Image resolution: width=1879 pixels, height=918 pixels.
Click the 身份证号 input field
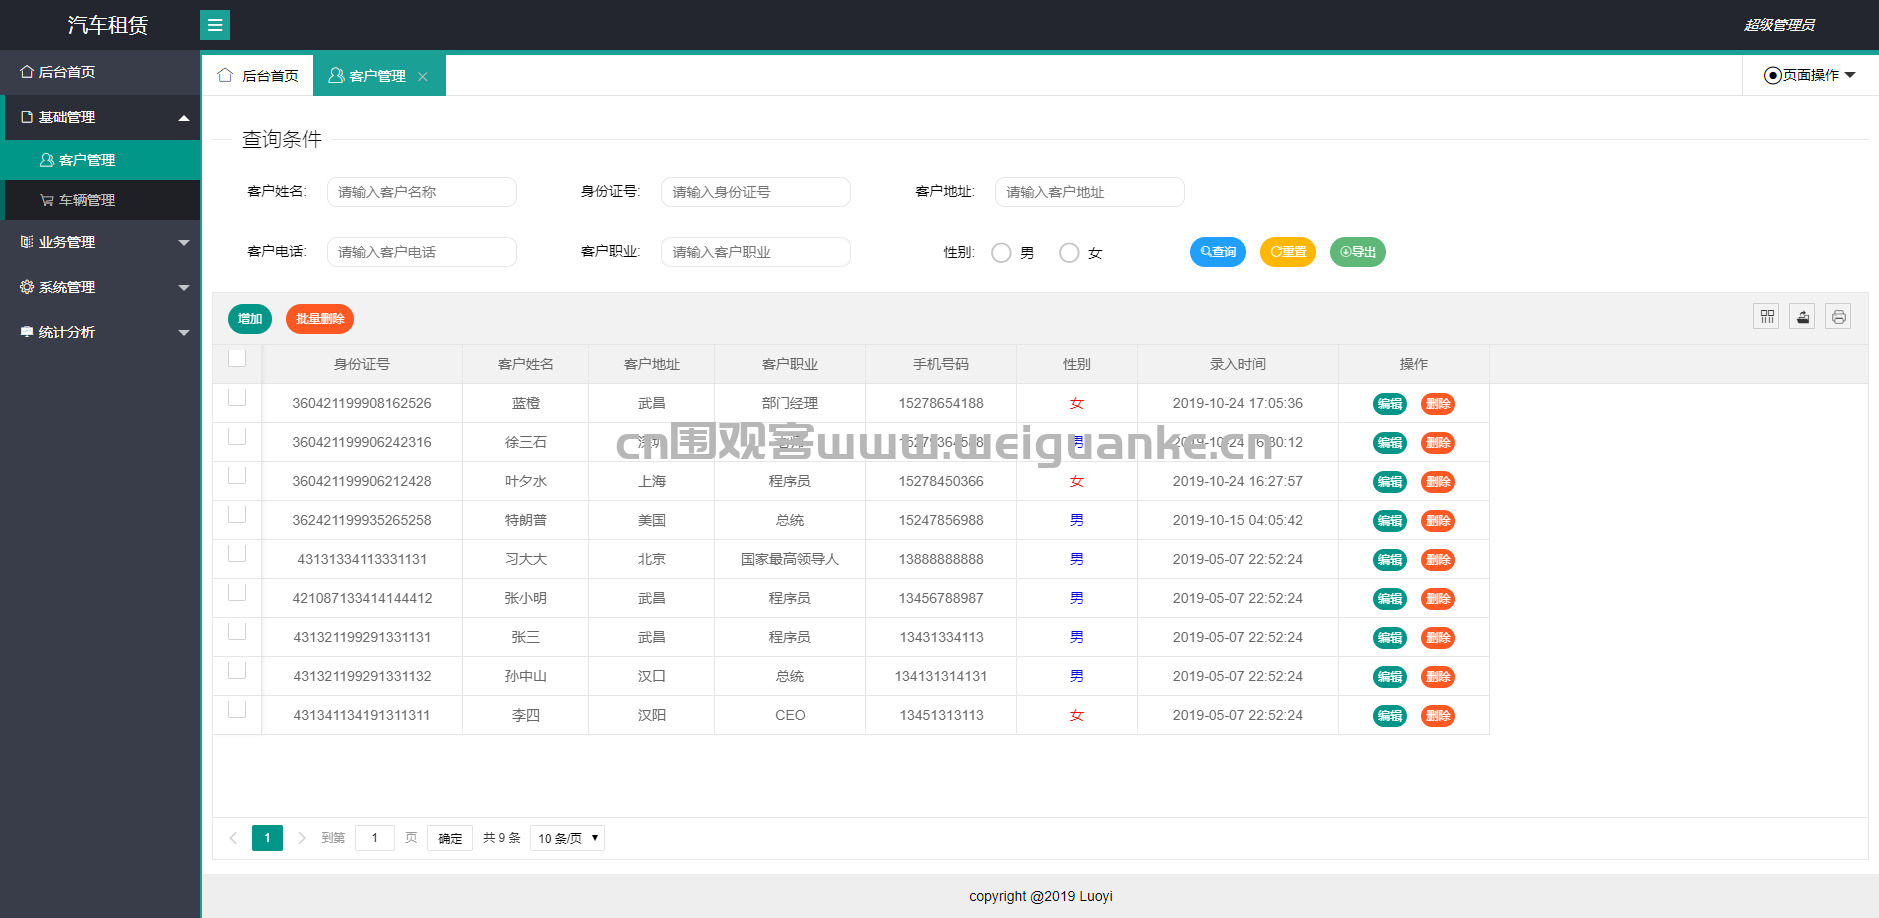coord(756,192)
